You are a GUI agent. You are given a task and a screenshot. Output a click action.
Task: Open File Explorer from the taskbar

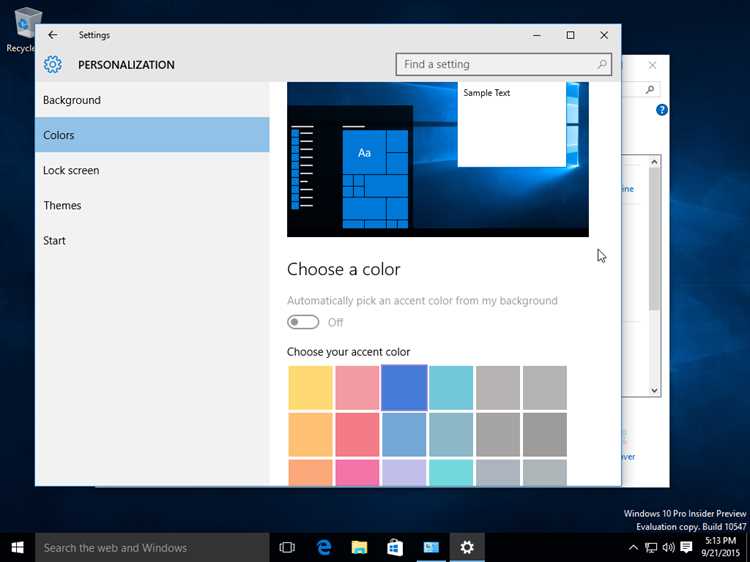[359, 547]
